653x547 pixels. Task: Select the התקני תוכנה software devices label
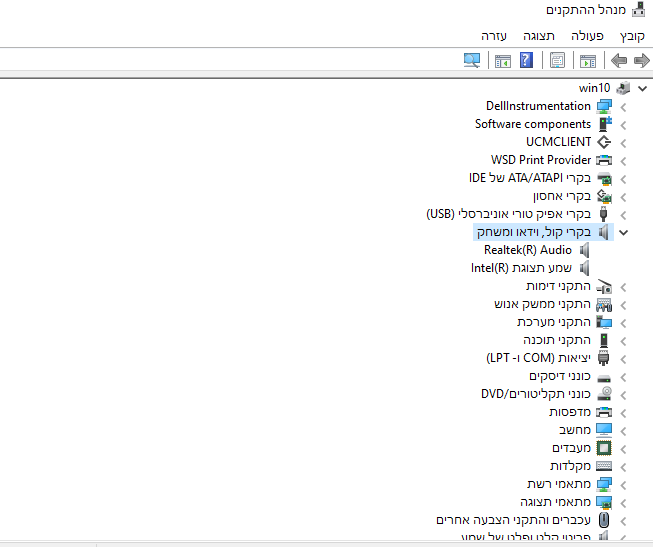pyautogui.click(x=557, y=340)
